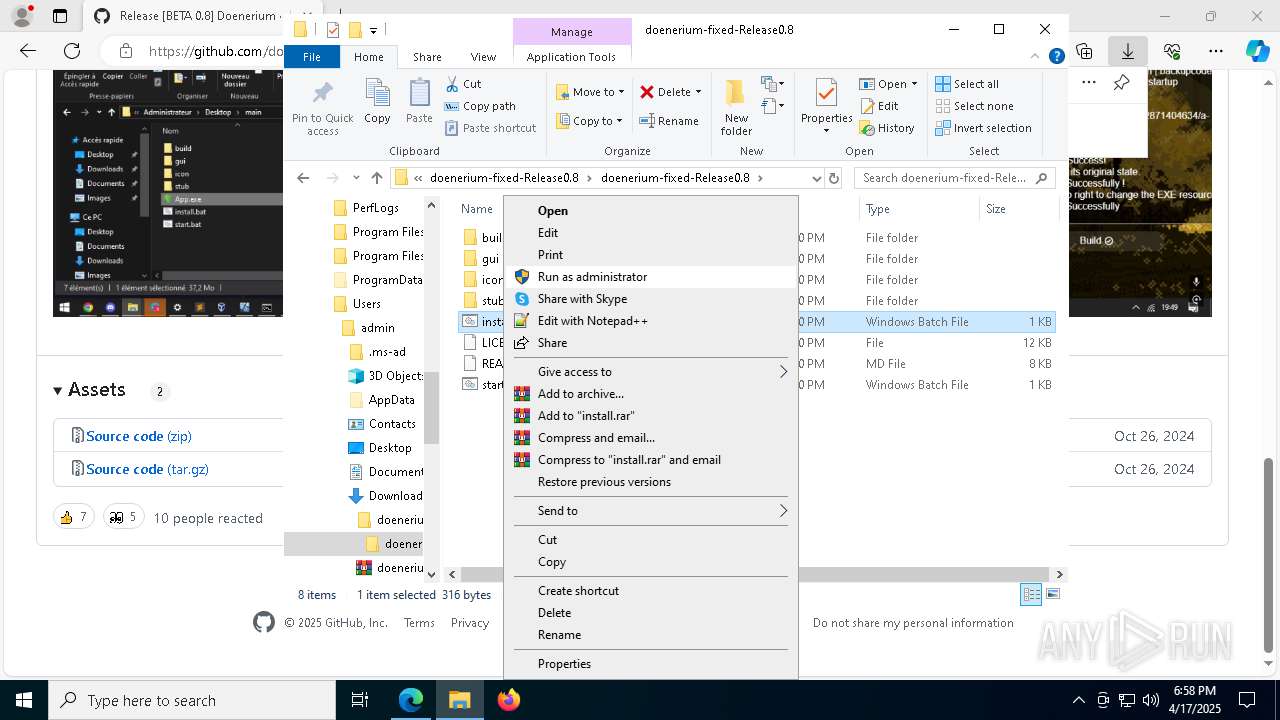Image resolution: width=1280 pixels, height=720 pixels.
Task: Select Desktop in the navigation pane
Action: coord(380,448)
